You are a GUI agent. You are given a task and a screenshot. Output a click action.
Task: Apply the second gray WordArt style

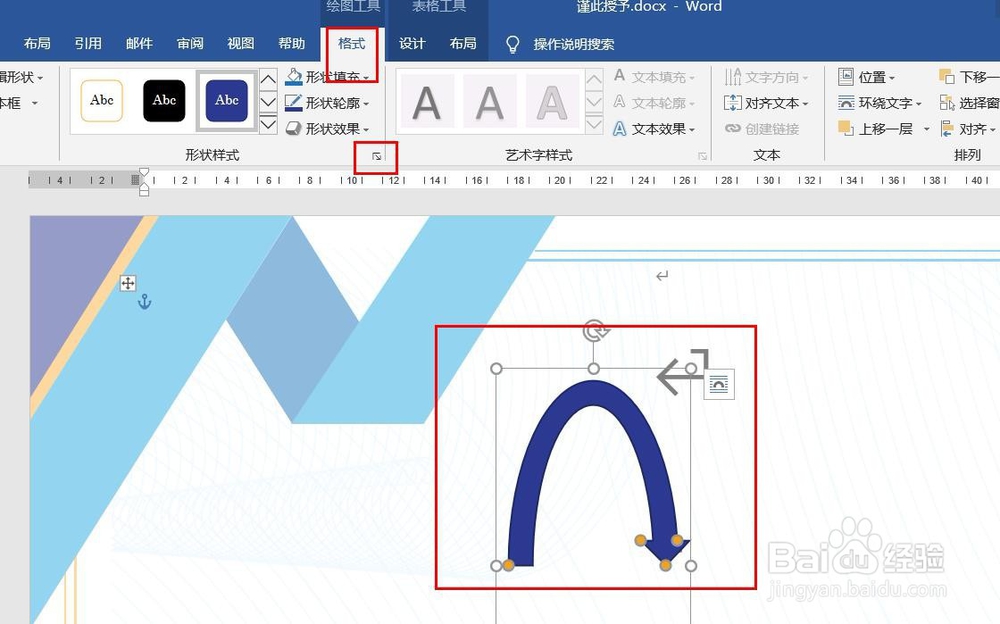(489, 102)
